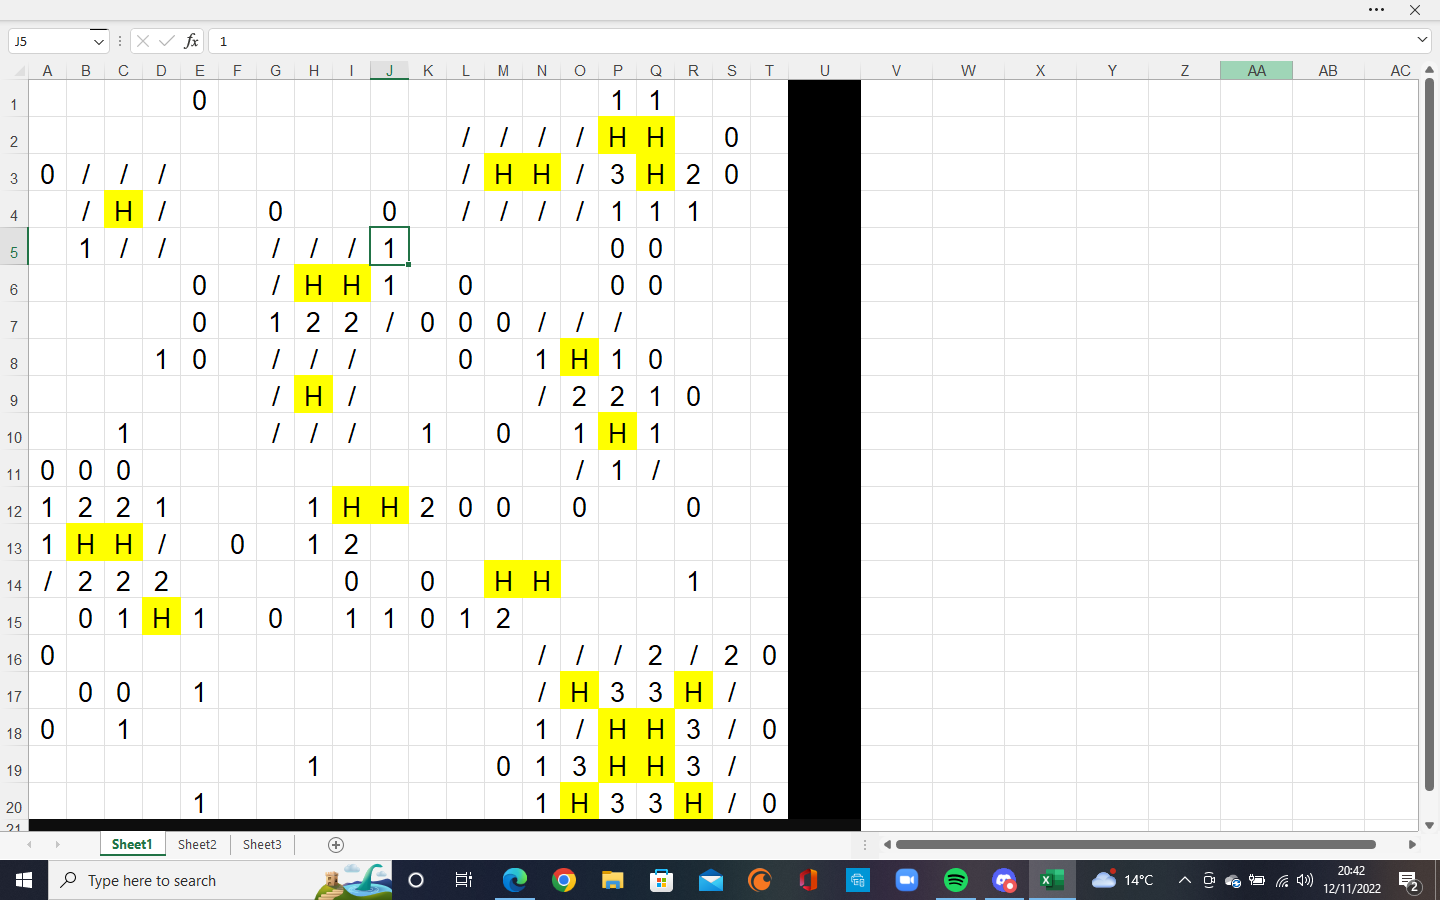This screenshot has height=900, width=1440.
Task: Open the notification center icon
Action: (1409, 881)
